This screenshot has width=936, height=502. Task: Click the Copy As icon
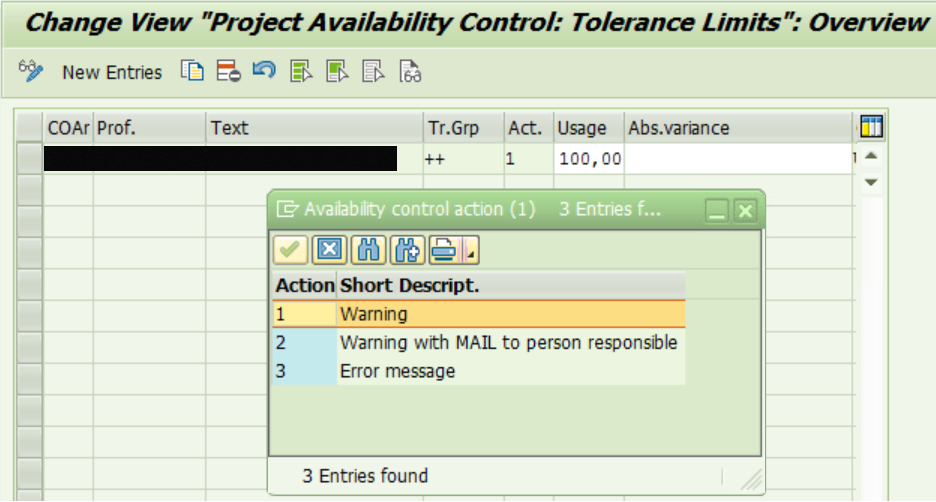(192, 71)
